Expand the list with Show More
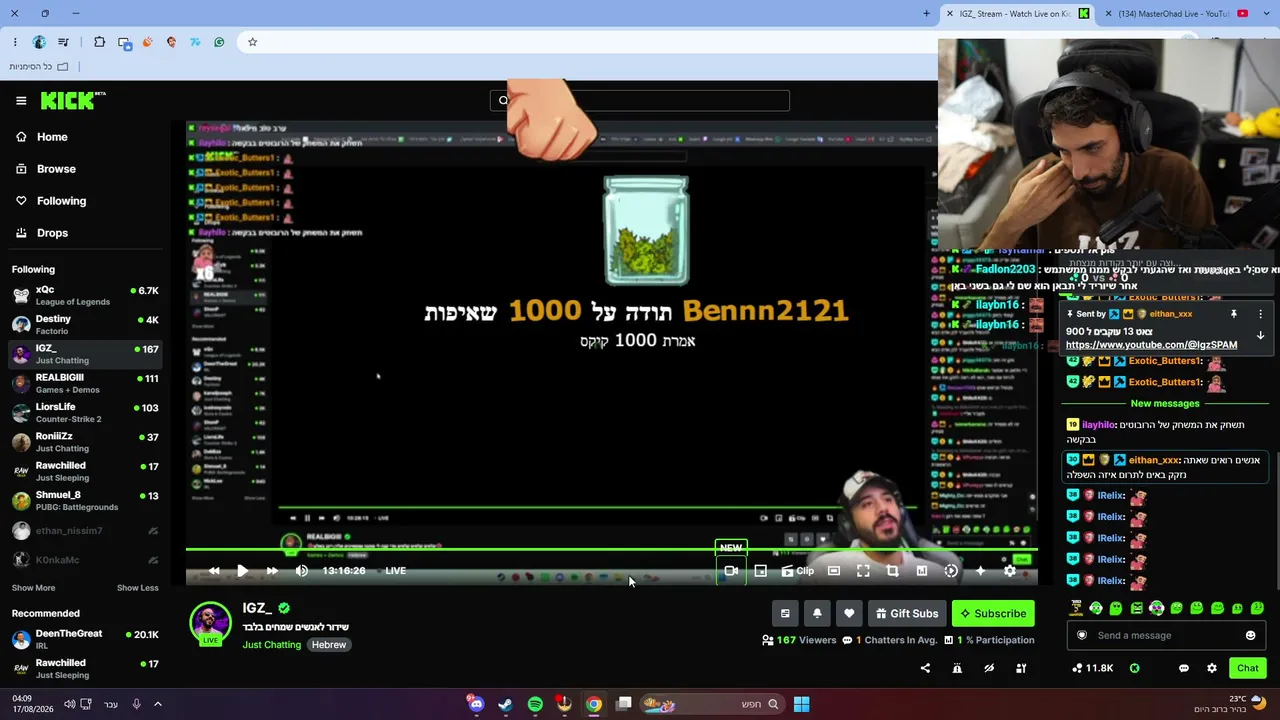 tap(33, 588)
